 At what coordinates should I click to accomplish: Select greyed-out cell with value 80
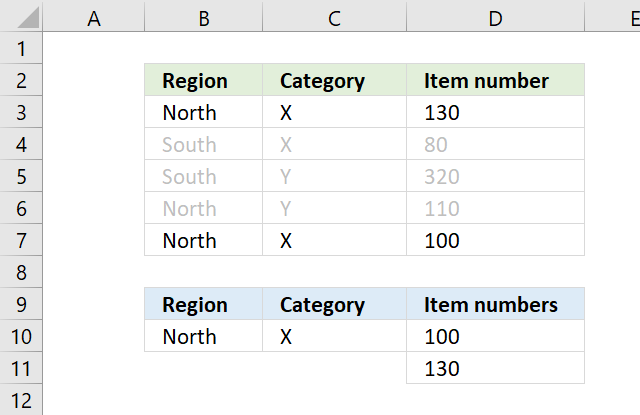coord(496,144)
